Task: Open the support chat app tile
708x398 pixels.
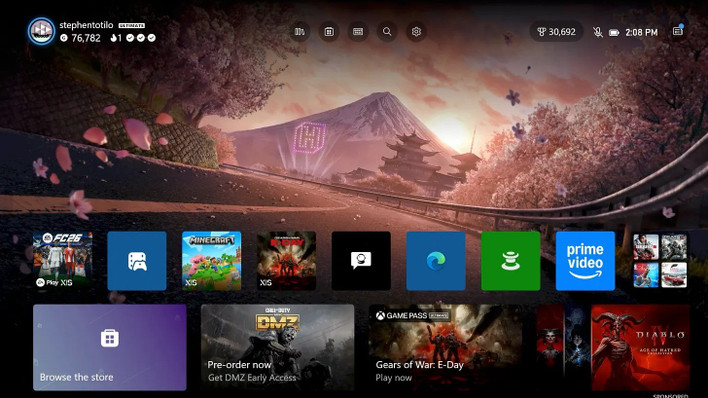Action: (x=361, y=261)
